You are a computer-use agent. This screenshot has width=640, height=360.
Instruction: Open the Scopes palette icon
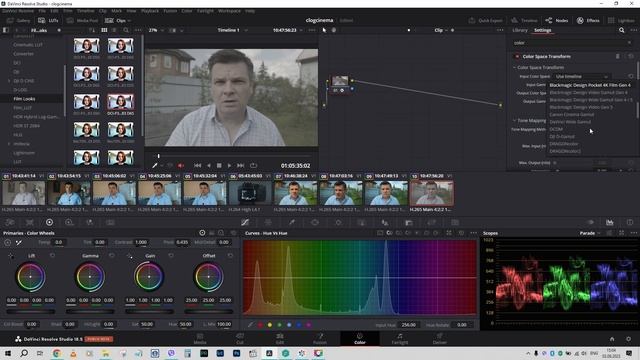(x=609, y=222)
